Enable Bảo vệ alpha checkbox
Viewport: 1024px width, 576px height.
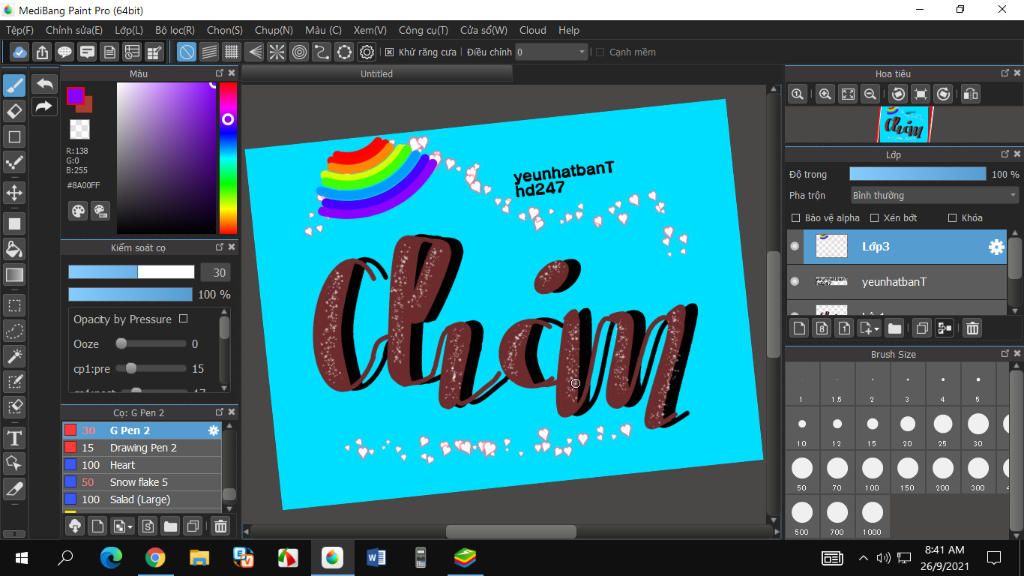(x=795, y=218)
